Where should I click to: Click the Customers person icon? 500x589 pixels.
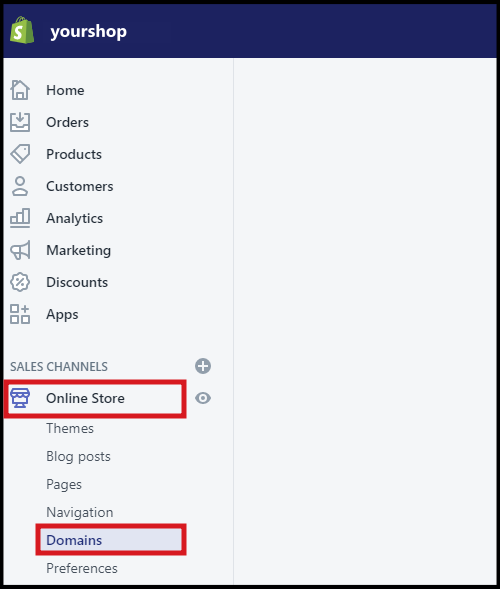tap(20, 186)
